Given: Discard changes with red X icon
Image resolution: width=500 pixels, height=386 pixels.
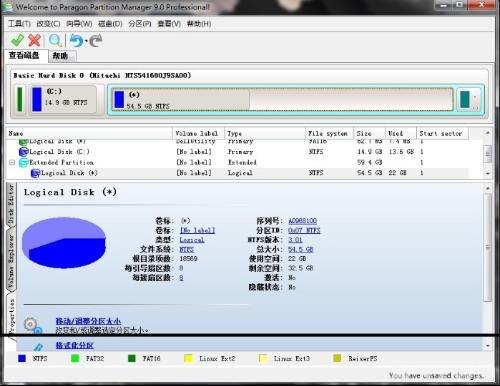Looking at the screenshot, I should point(35,40).
